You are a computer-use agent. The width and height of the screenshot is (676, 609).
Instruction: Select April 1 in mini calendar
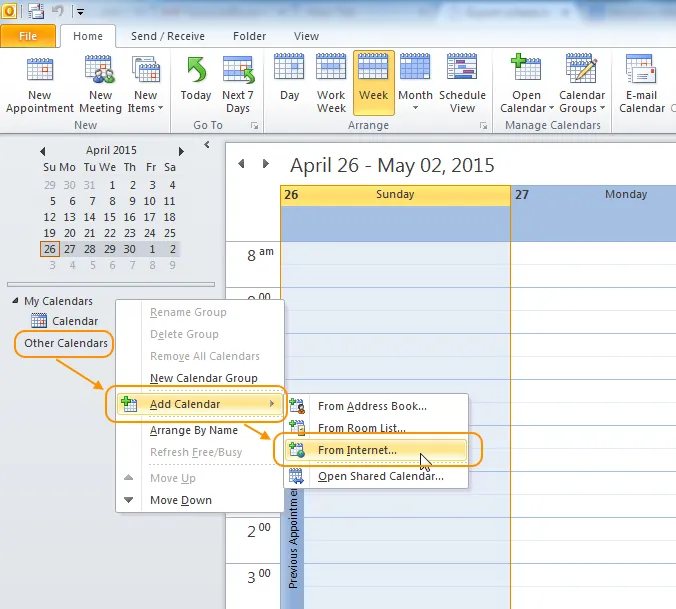click(x=112, y=185)
